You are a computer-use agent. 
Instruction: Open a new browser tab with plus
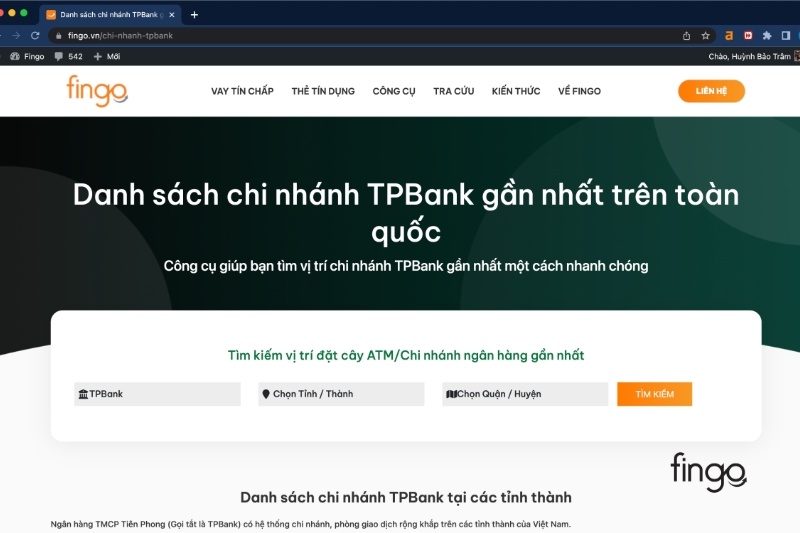(x=194, y=15)
